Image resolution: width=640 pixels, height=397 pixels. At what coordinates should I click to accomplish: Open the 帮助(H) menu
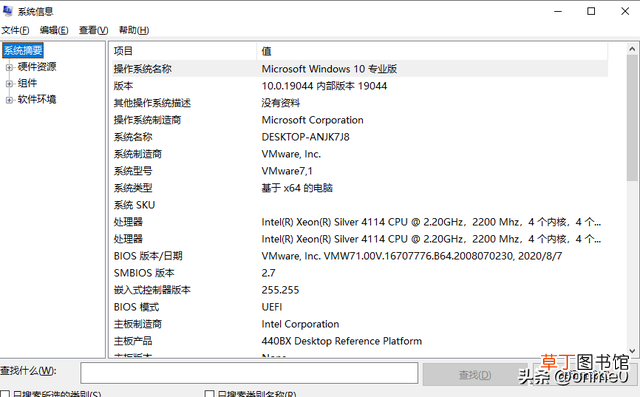coord(134,30)
